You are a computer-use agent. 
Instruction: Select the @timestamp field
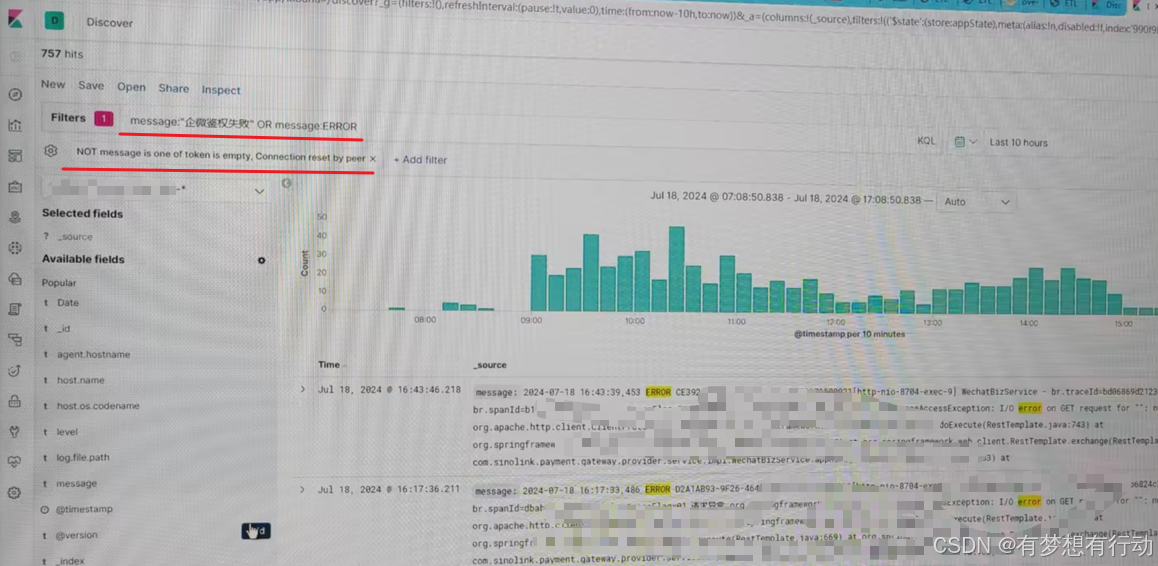coord(84,510)
